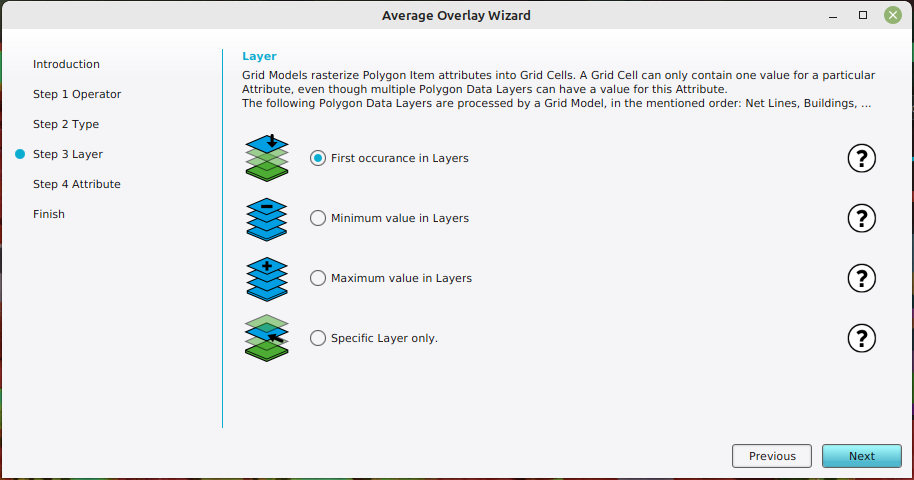This screenshot has width=914, height=480.
Task: Go to the Introduction step
Action: [66, 64]
